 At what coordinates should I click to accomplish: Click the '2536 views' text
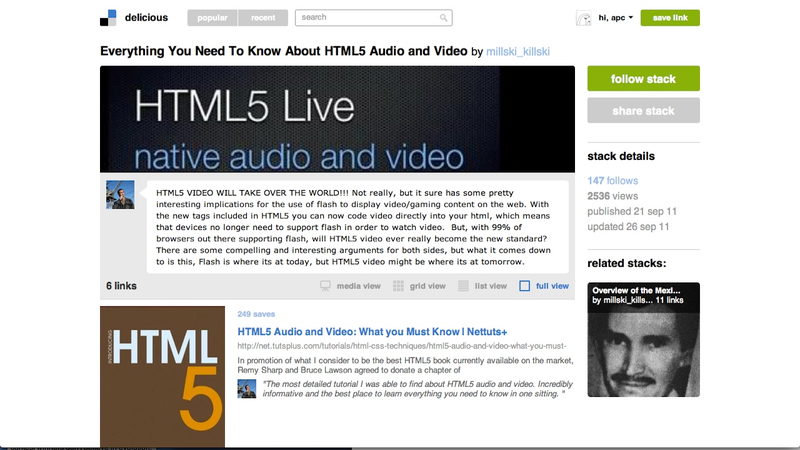click(x=612, y=196)
